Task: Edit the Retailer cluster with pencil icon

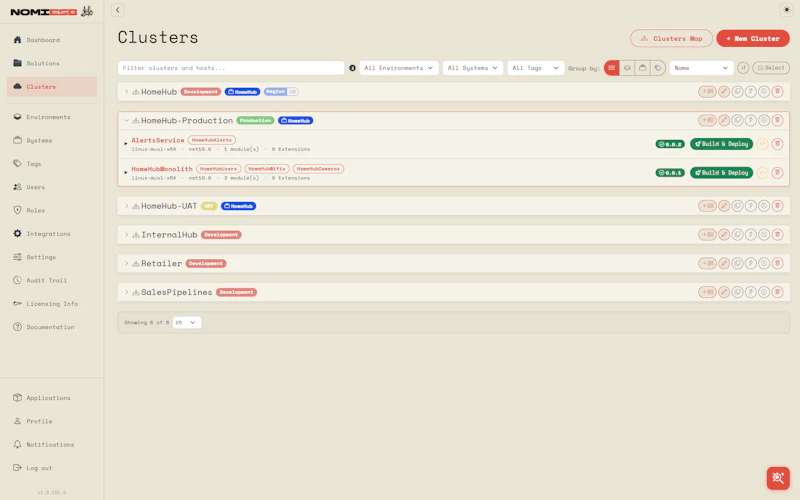Action: pyautogui.click(x=724, y=263)
